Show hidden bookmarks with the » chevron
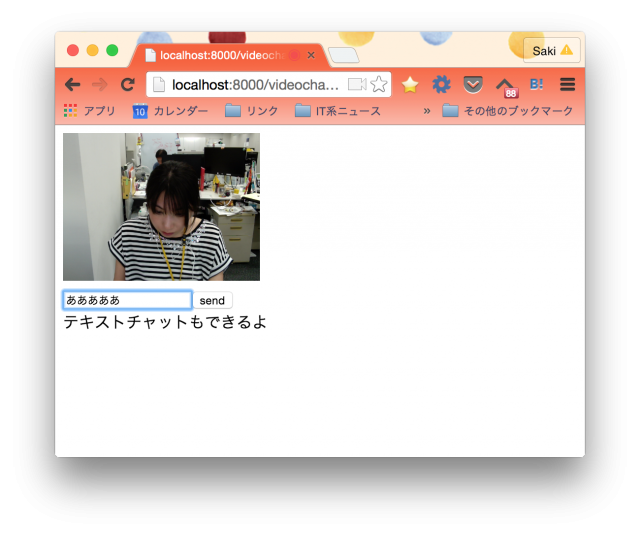This screenshot has width=640, height=536. click(x=427, y=111)
